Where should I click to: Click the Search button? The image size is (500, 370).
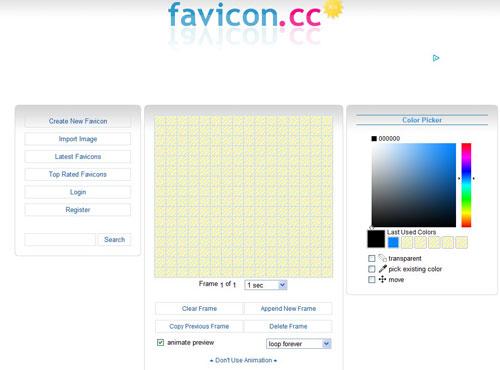click(114, 239)
